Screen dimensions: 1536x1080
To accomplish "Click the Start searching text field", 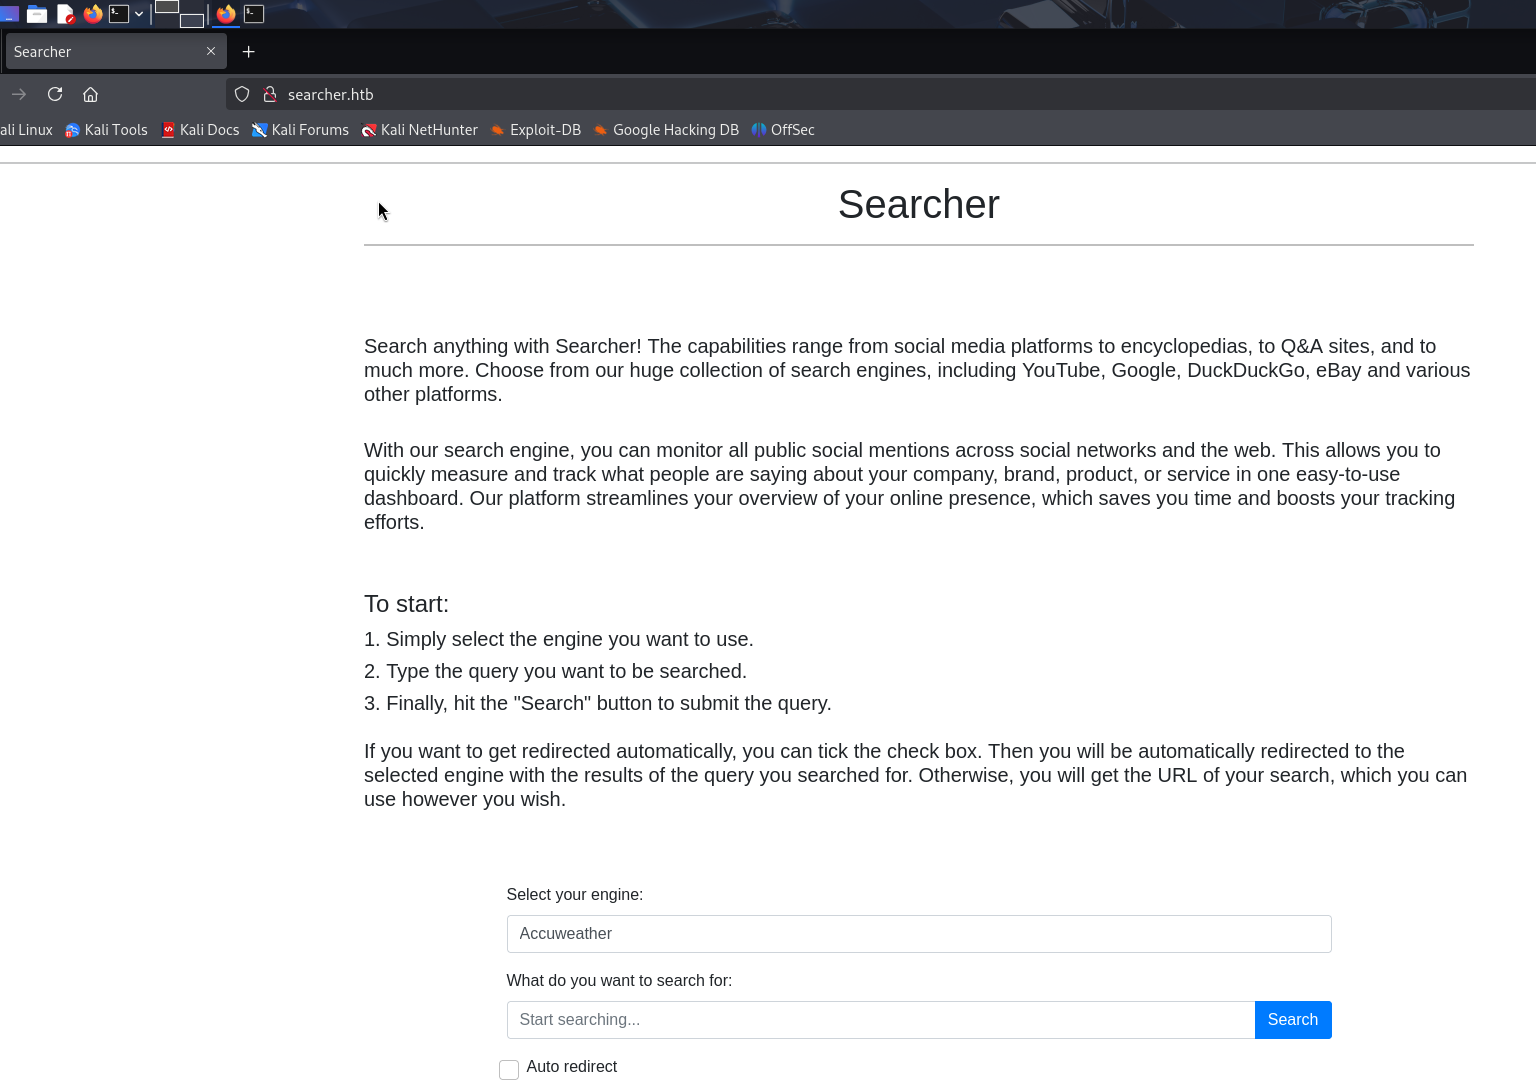I will click(880, 1020).
